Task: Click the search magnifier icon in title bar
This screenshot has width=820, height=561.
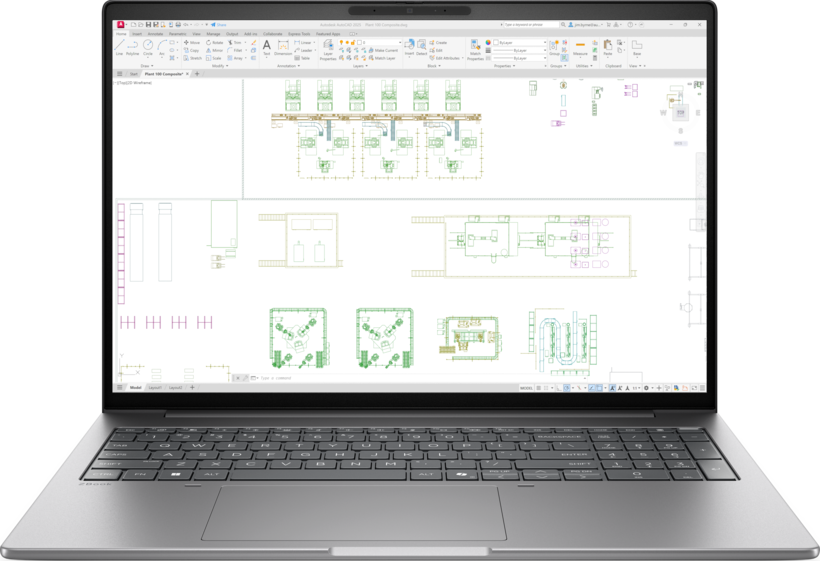Action: (x=563, y=25)
